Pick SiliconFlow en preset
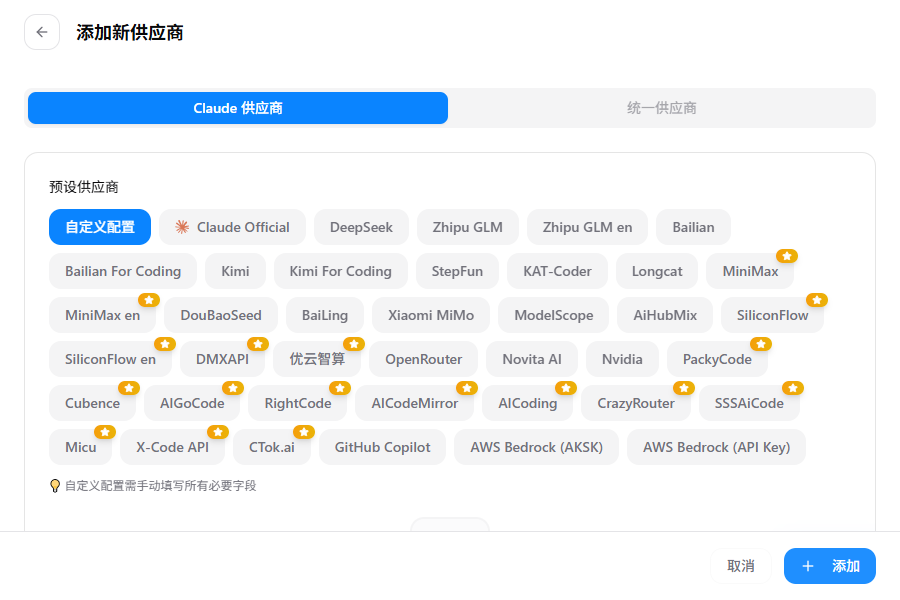900x600 pixels. tap(110, 359)
